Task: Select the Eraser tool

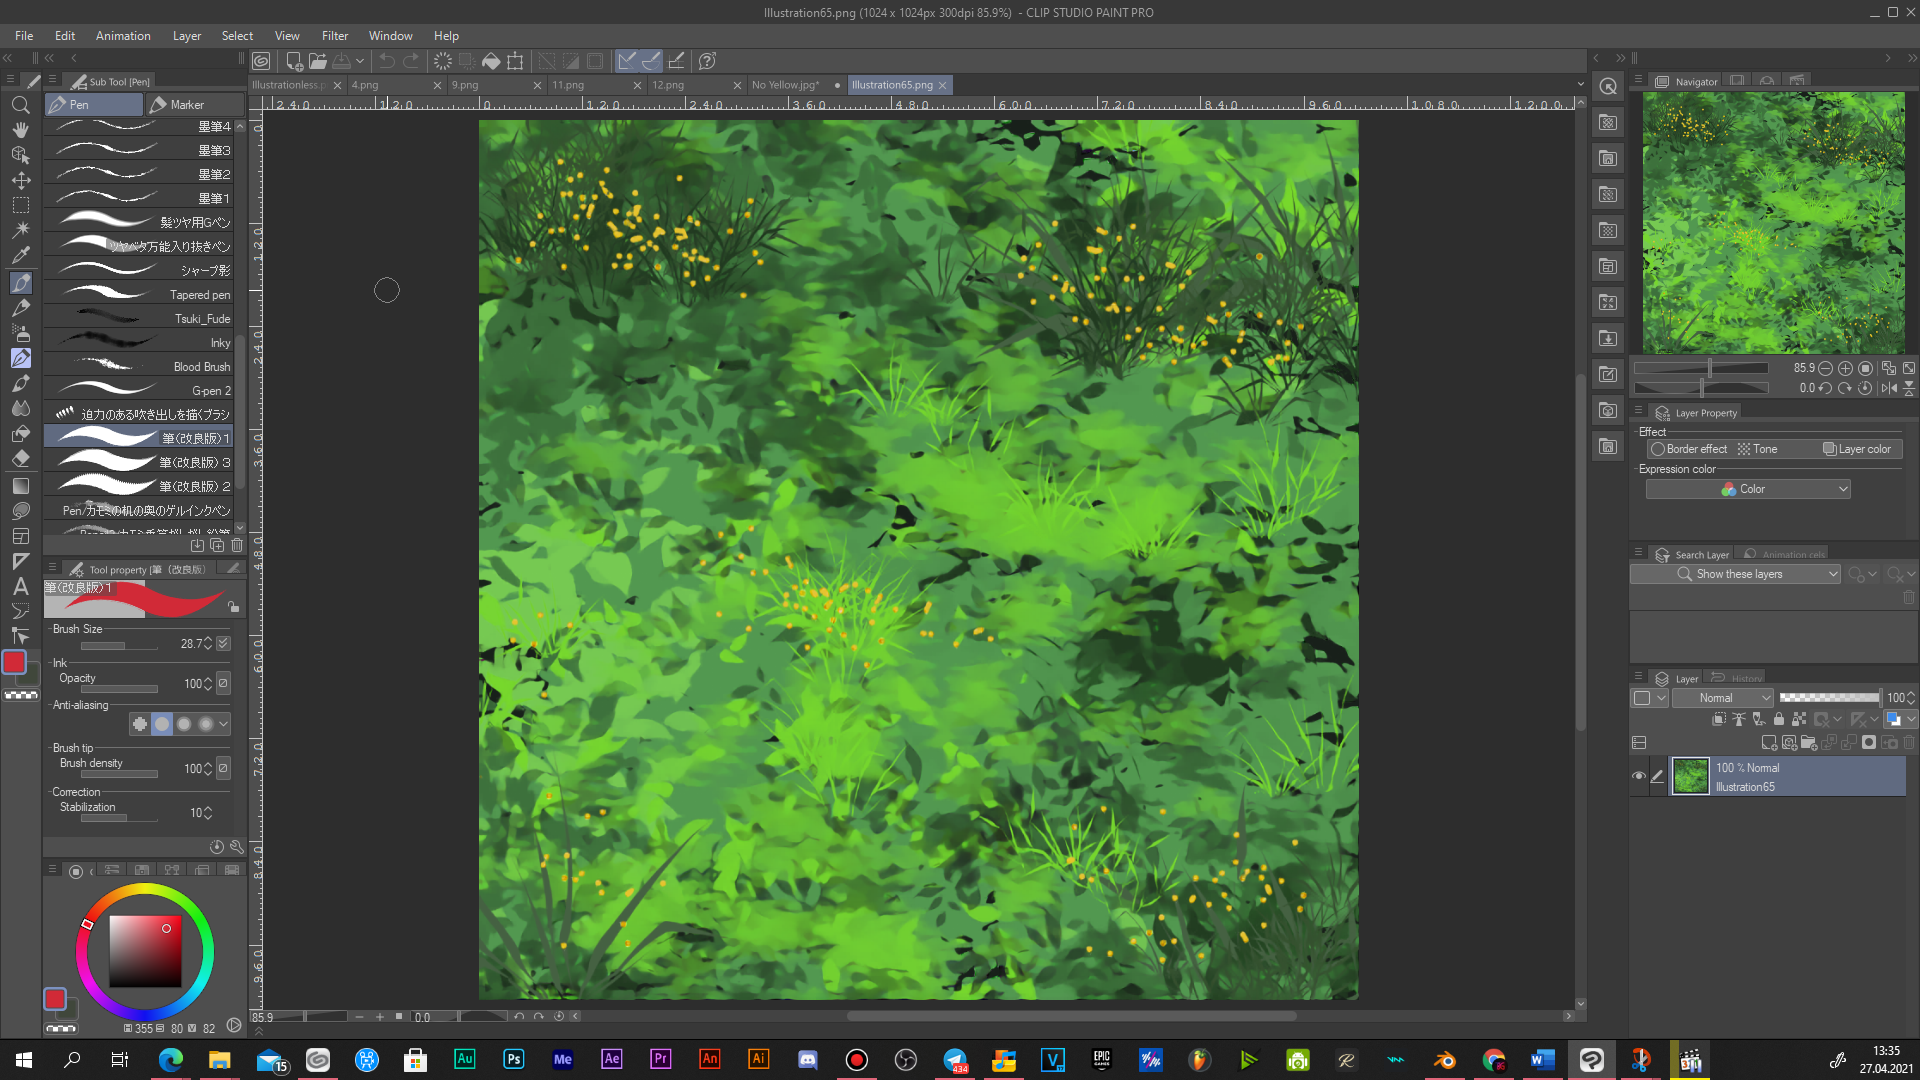Action: pos(20,459)
